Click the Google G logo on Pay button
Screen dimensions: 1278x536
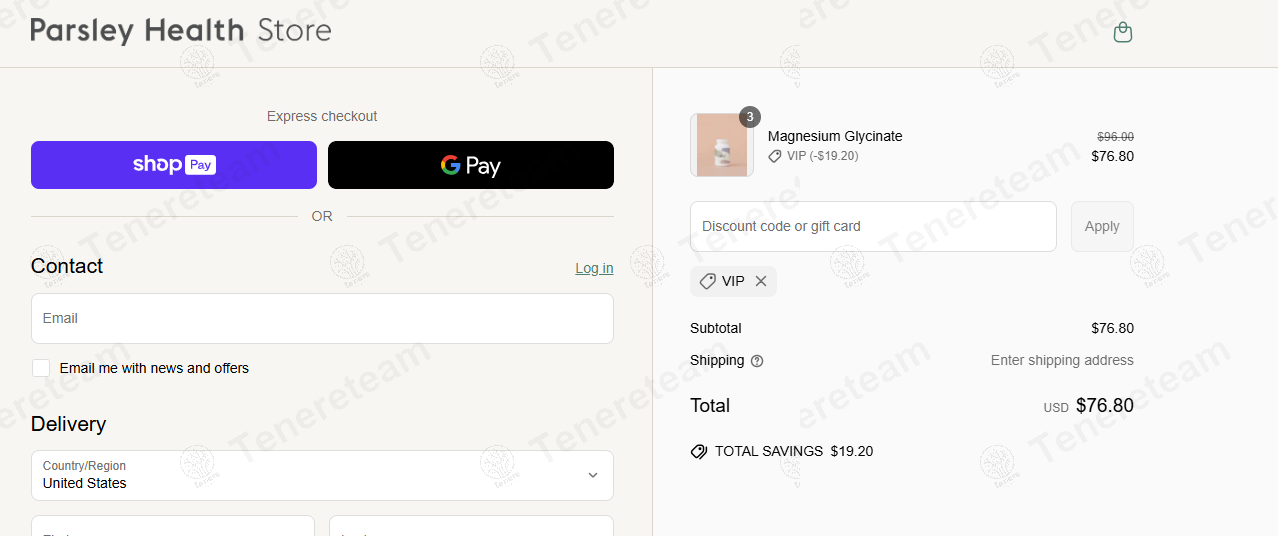coord(450,165)
